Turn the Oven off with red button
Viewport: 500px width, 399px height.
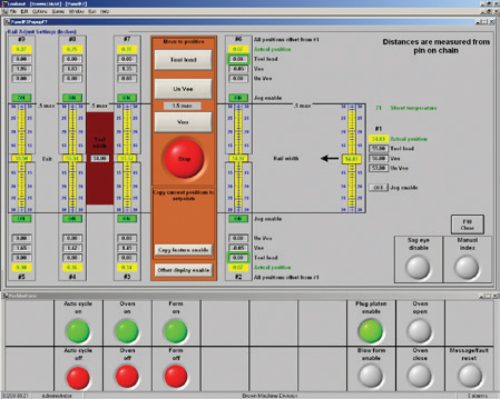pyautogui.click(x=127, y=377)
